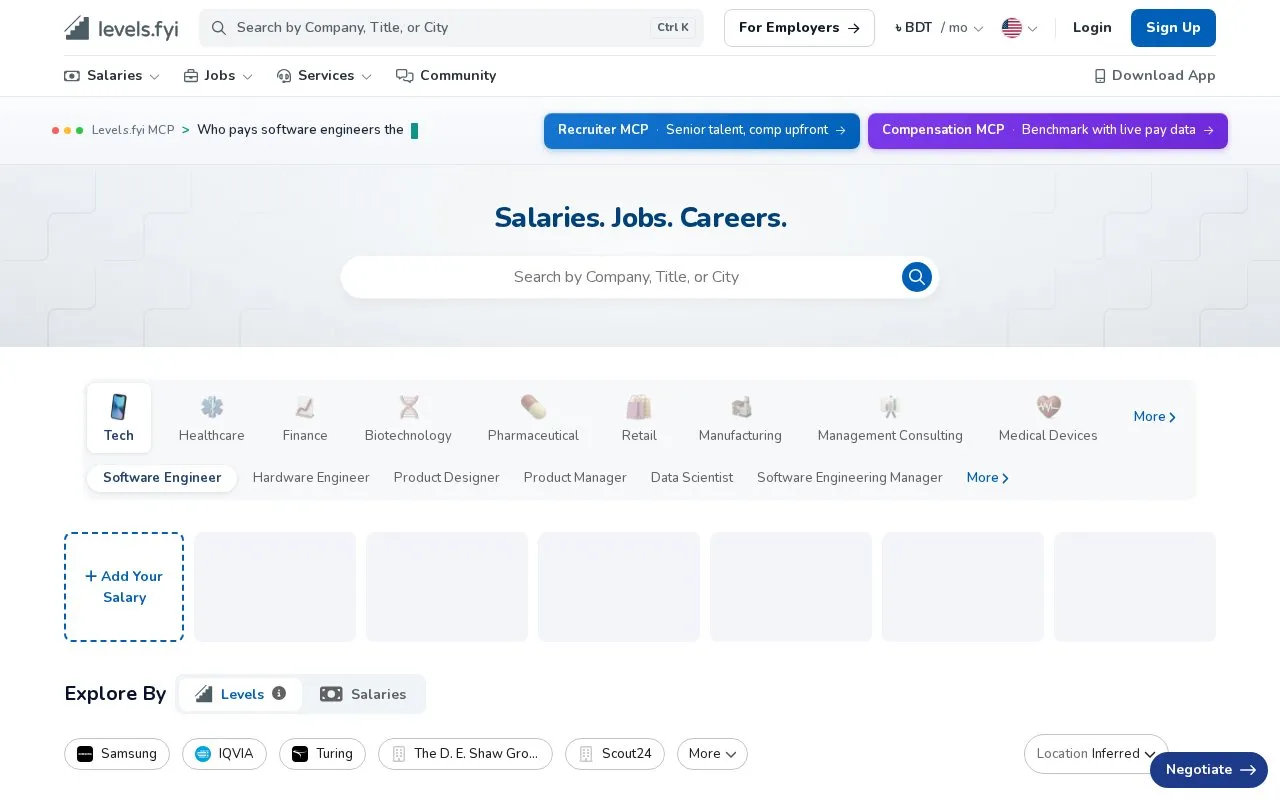Expand the Jobs menu
Viewport: 1280px width, 800px height.
coord(218,76)
